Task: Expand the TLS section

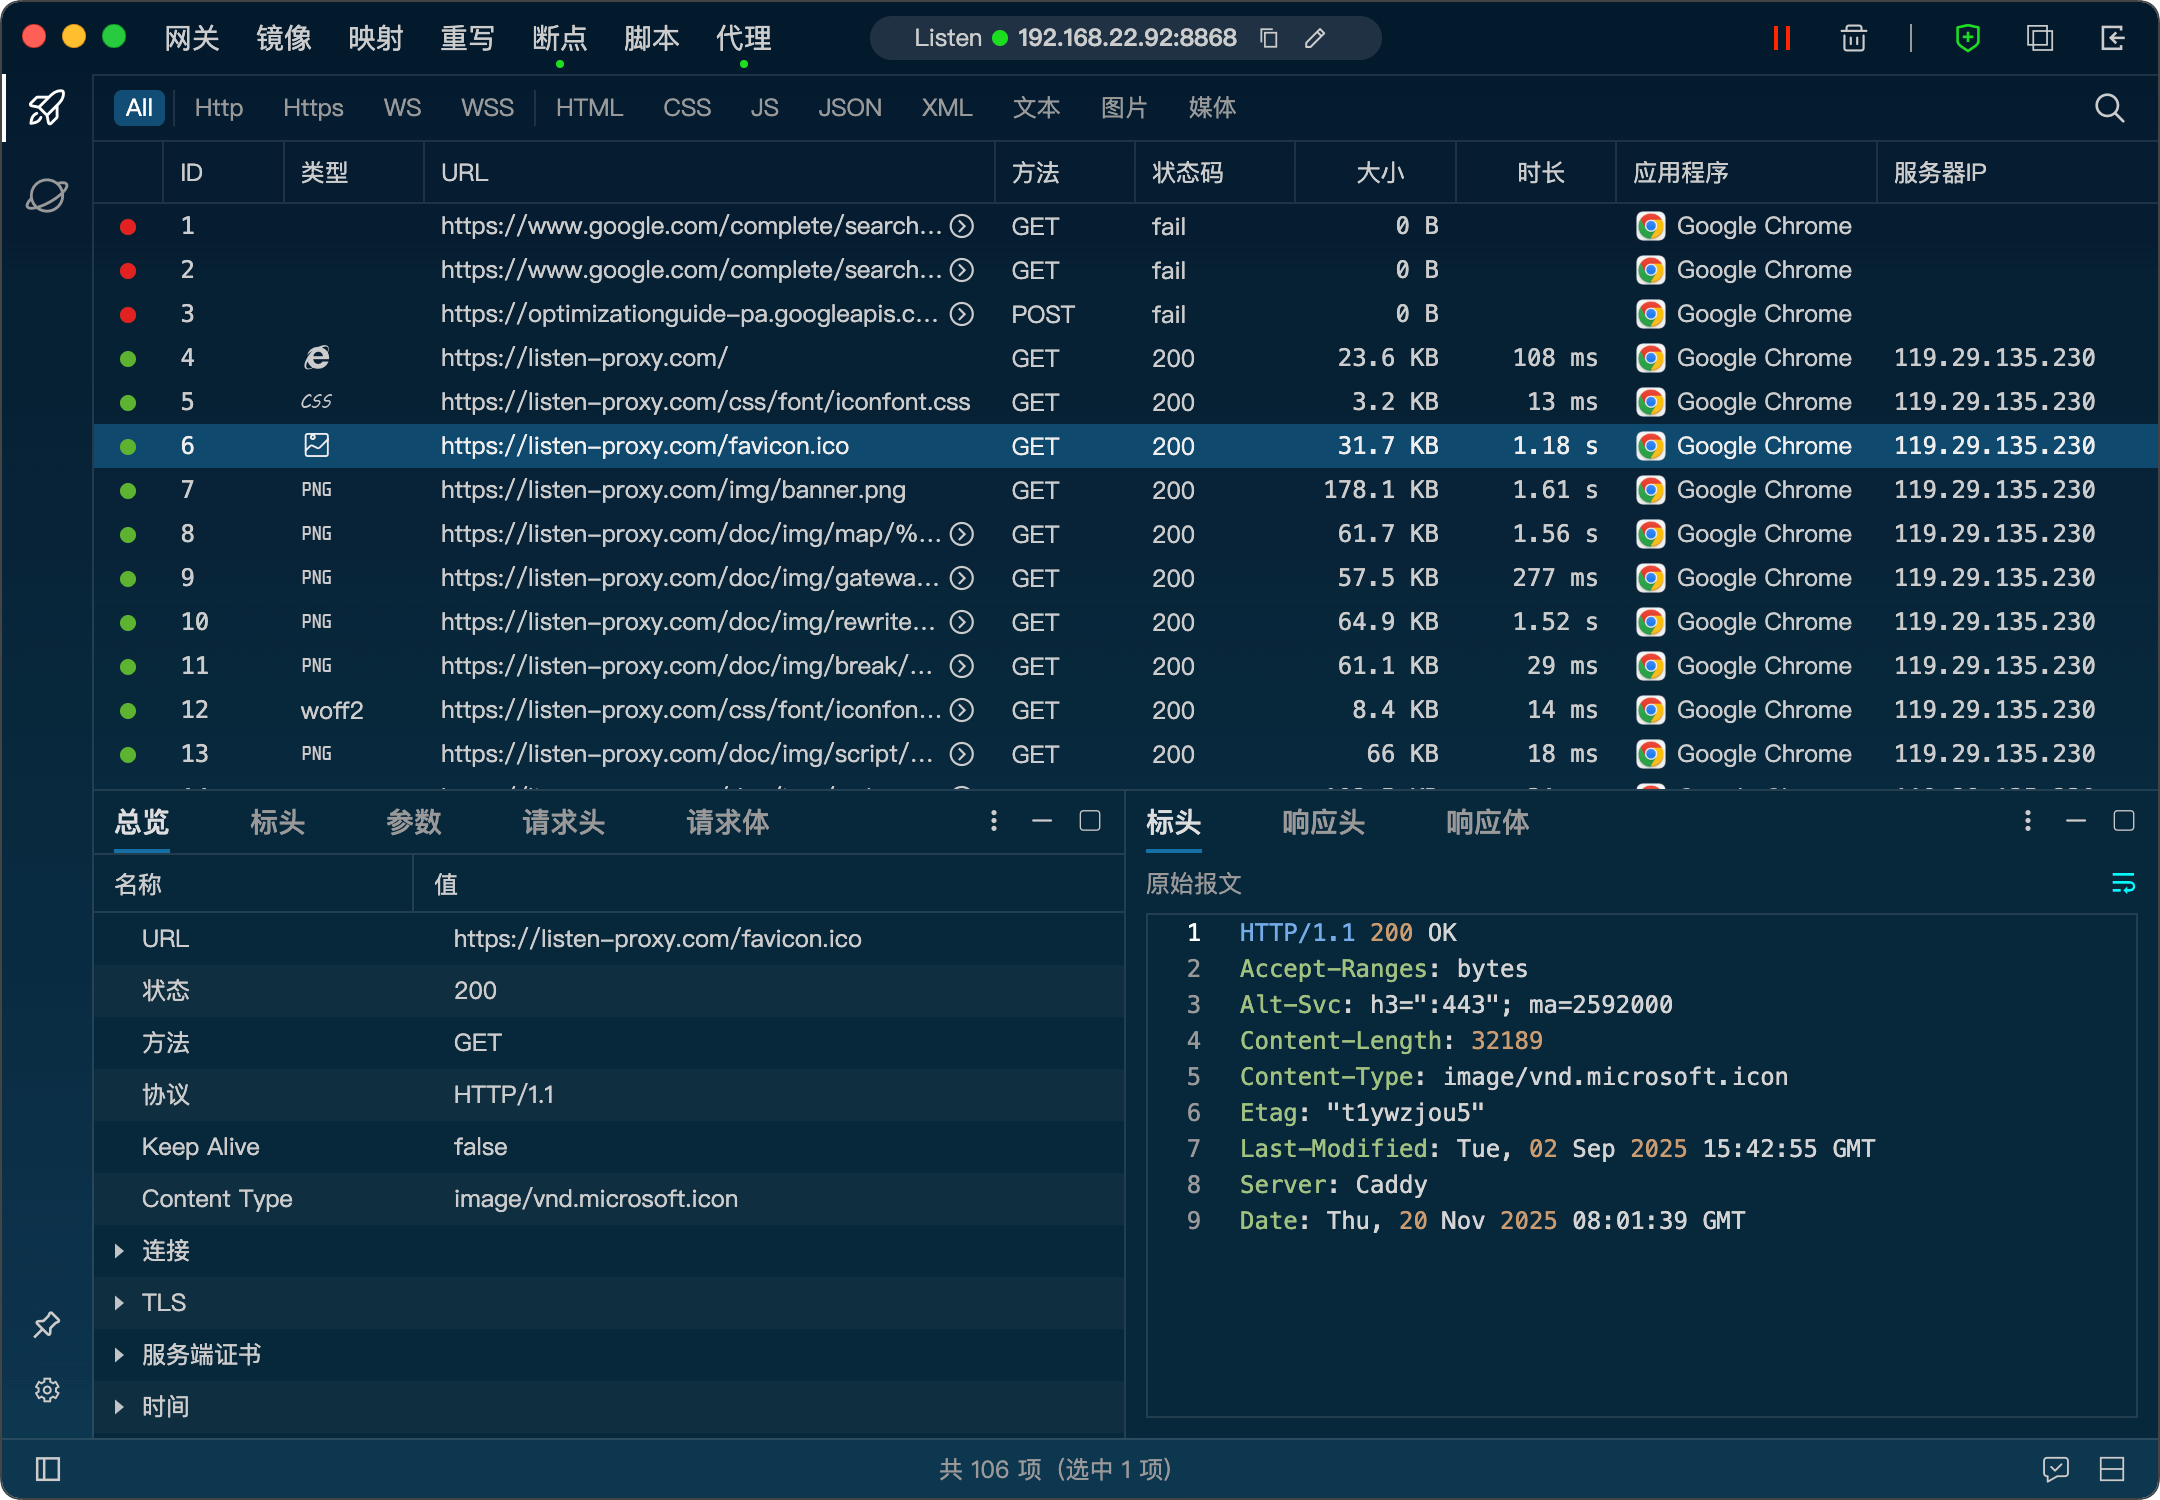Action: [x=119, y=1303]
